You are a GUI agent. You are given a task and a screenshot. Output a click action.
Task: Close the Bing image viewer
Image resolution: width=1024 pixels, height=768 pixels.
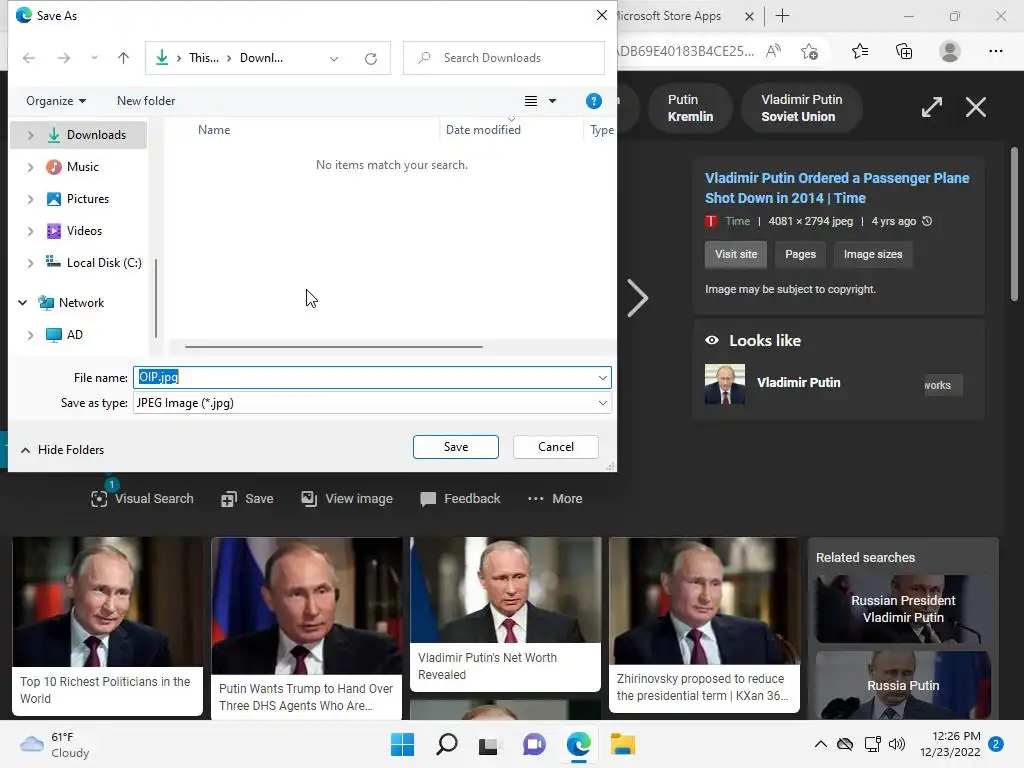pos(976,107)
